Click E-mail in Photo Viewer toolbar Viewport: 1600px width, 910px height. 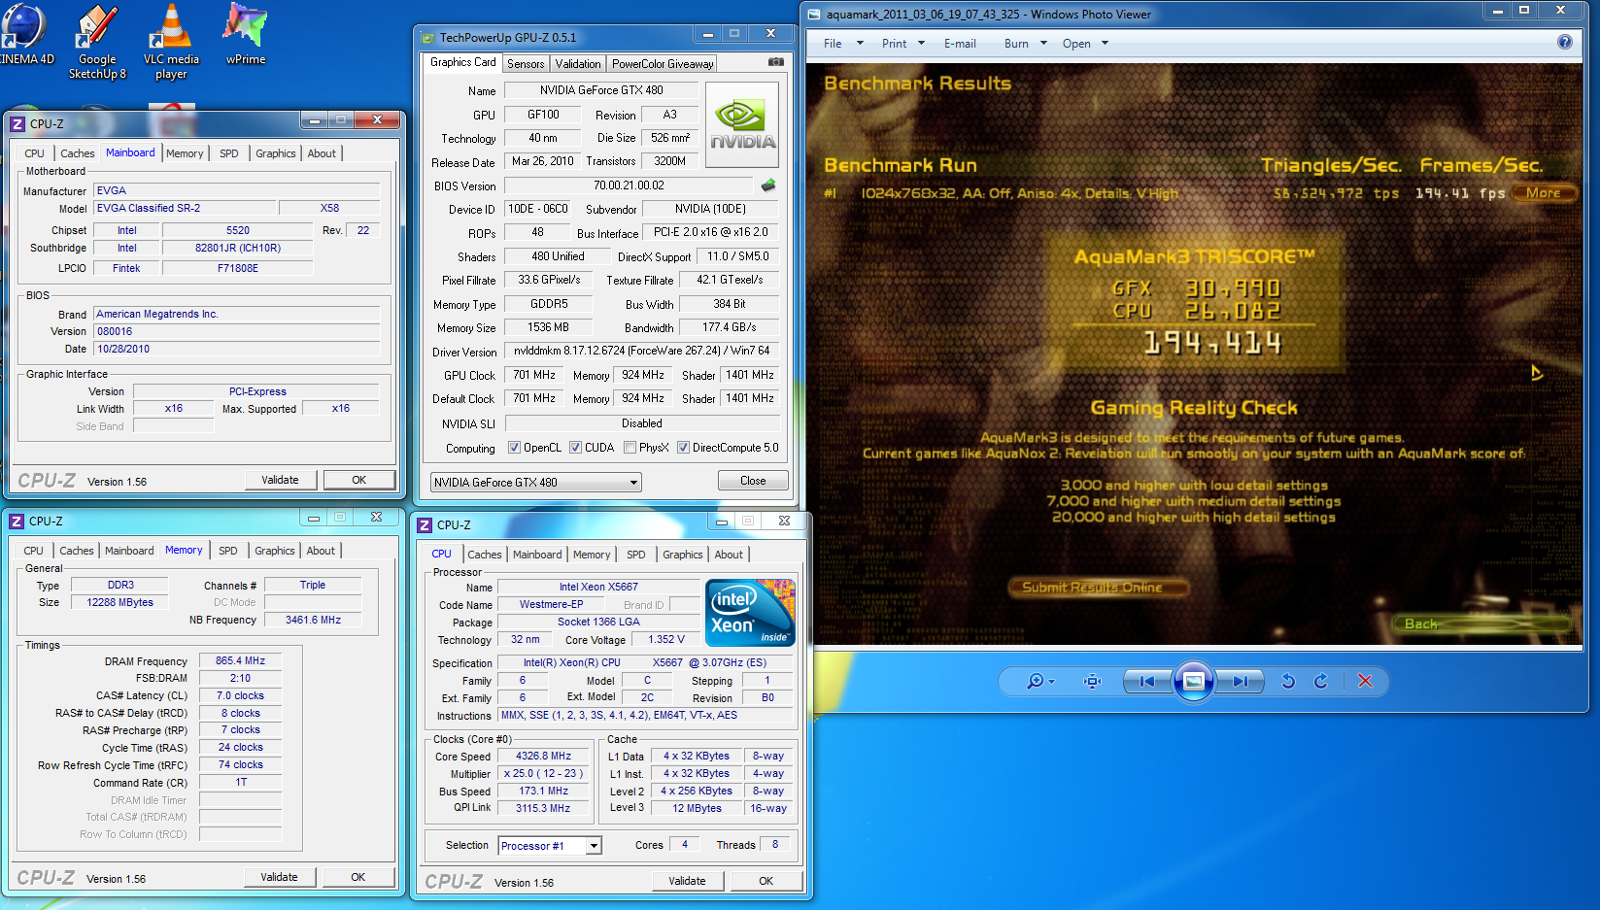[x=960, y=43]
